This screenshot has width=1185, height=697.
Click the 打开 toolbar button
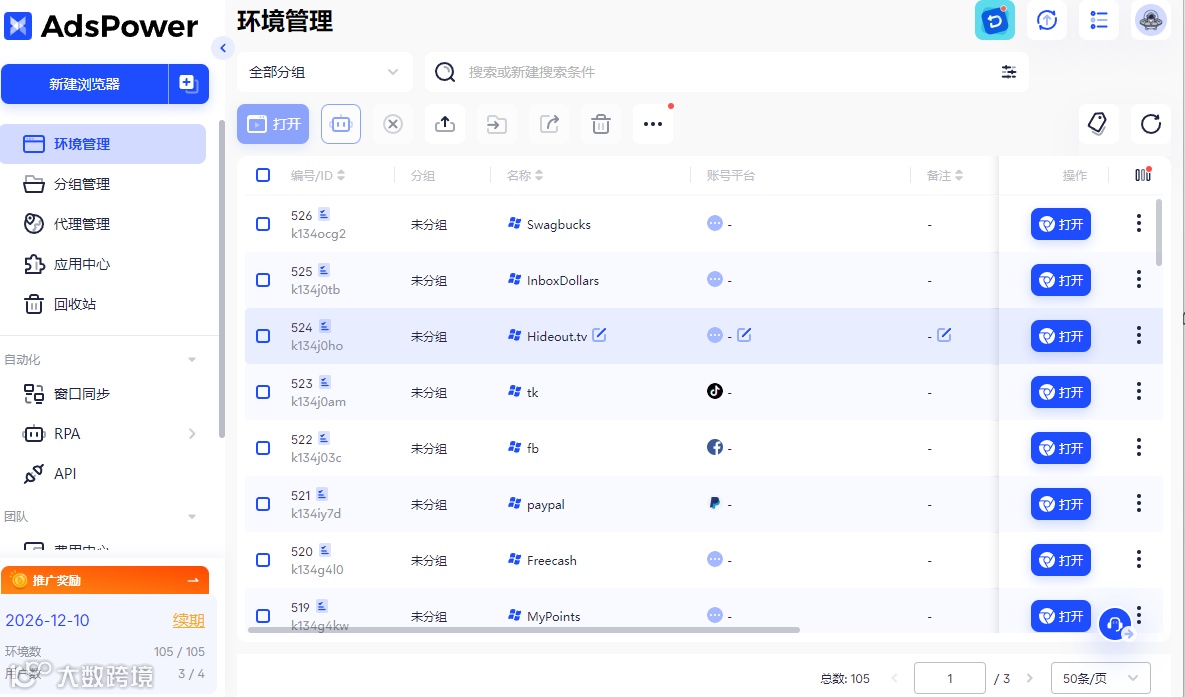[273, 124]
